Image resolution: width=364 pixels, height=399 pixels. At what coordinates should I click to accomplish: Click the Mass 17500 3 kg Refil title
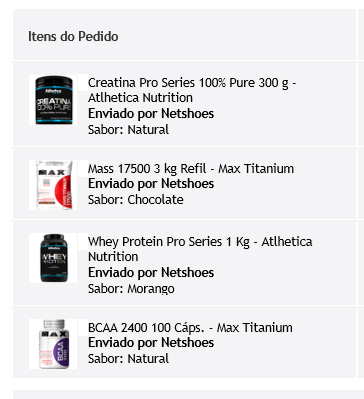pos(191,169)
